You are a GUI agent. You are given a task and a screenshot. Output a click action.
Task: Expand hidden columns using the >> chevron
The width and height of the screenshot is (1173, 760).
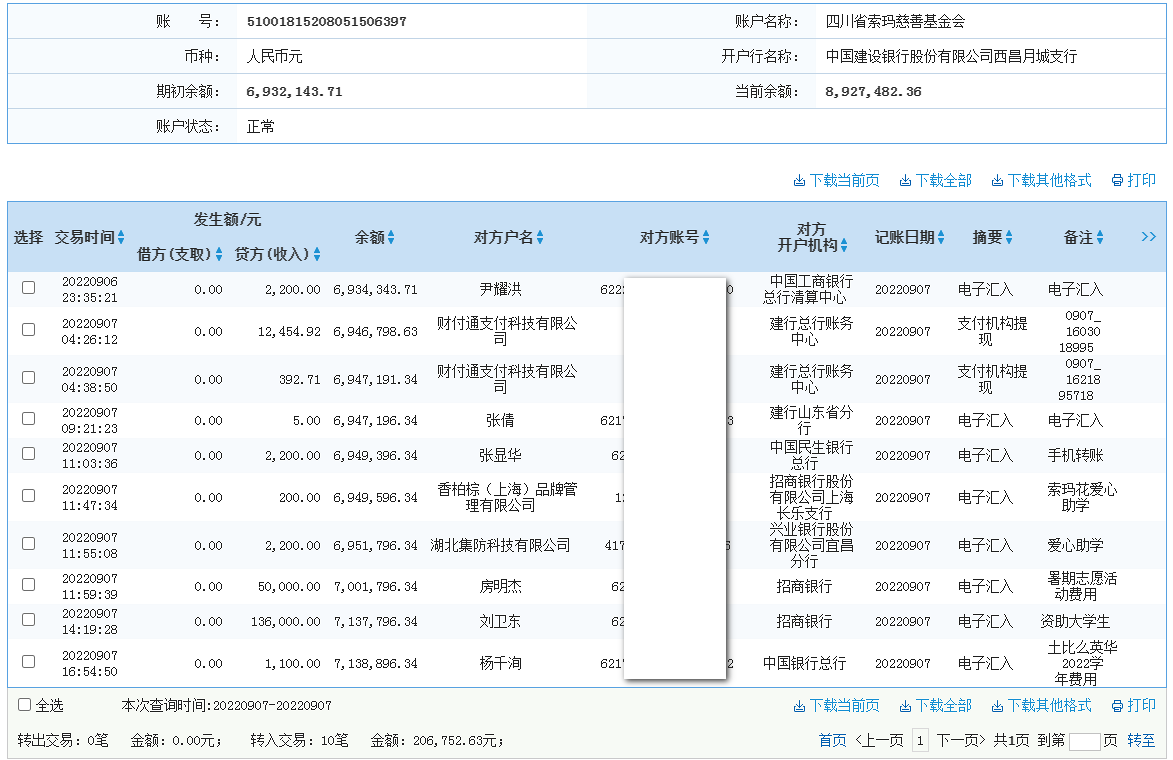[1148, 236]
